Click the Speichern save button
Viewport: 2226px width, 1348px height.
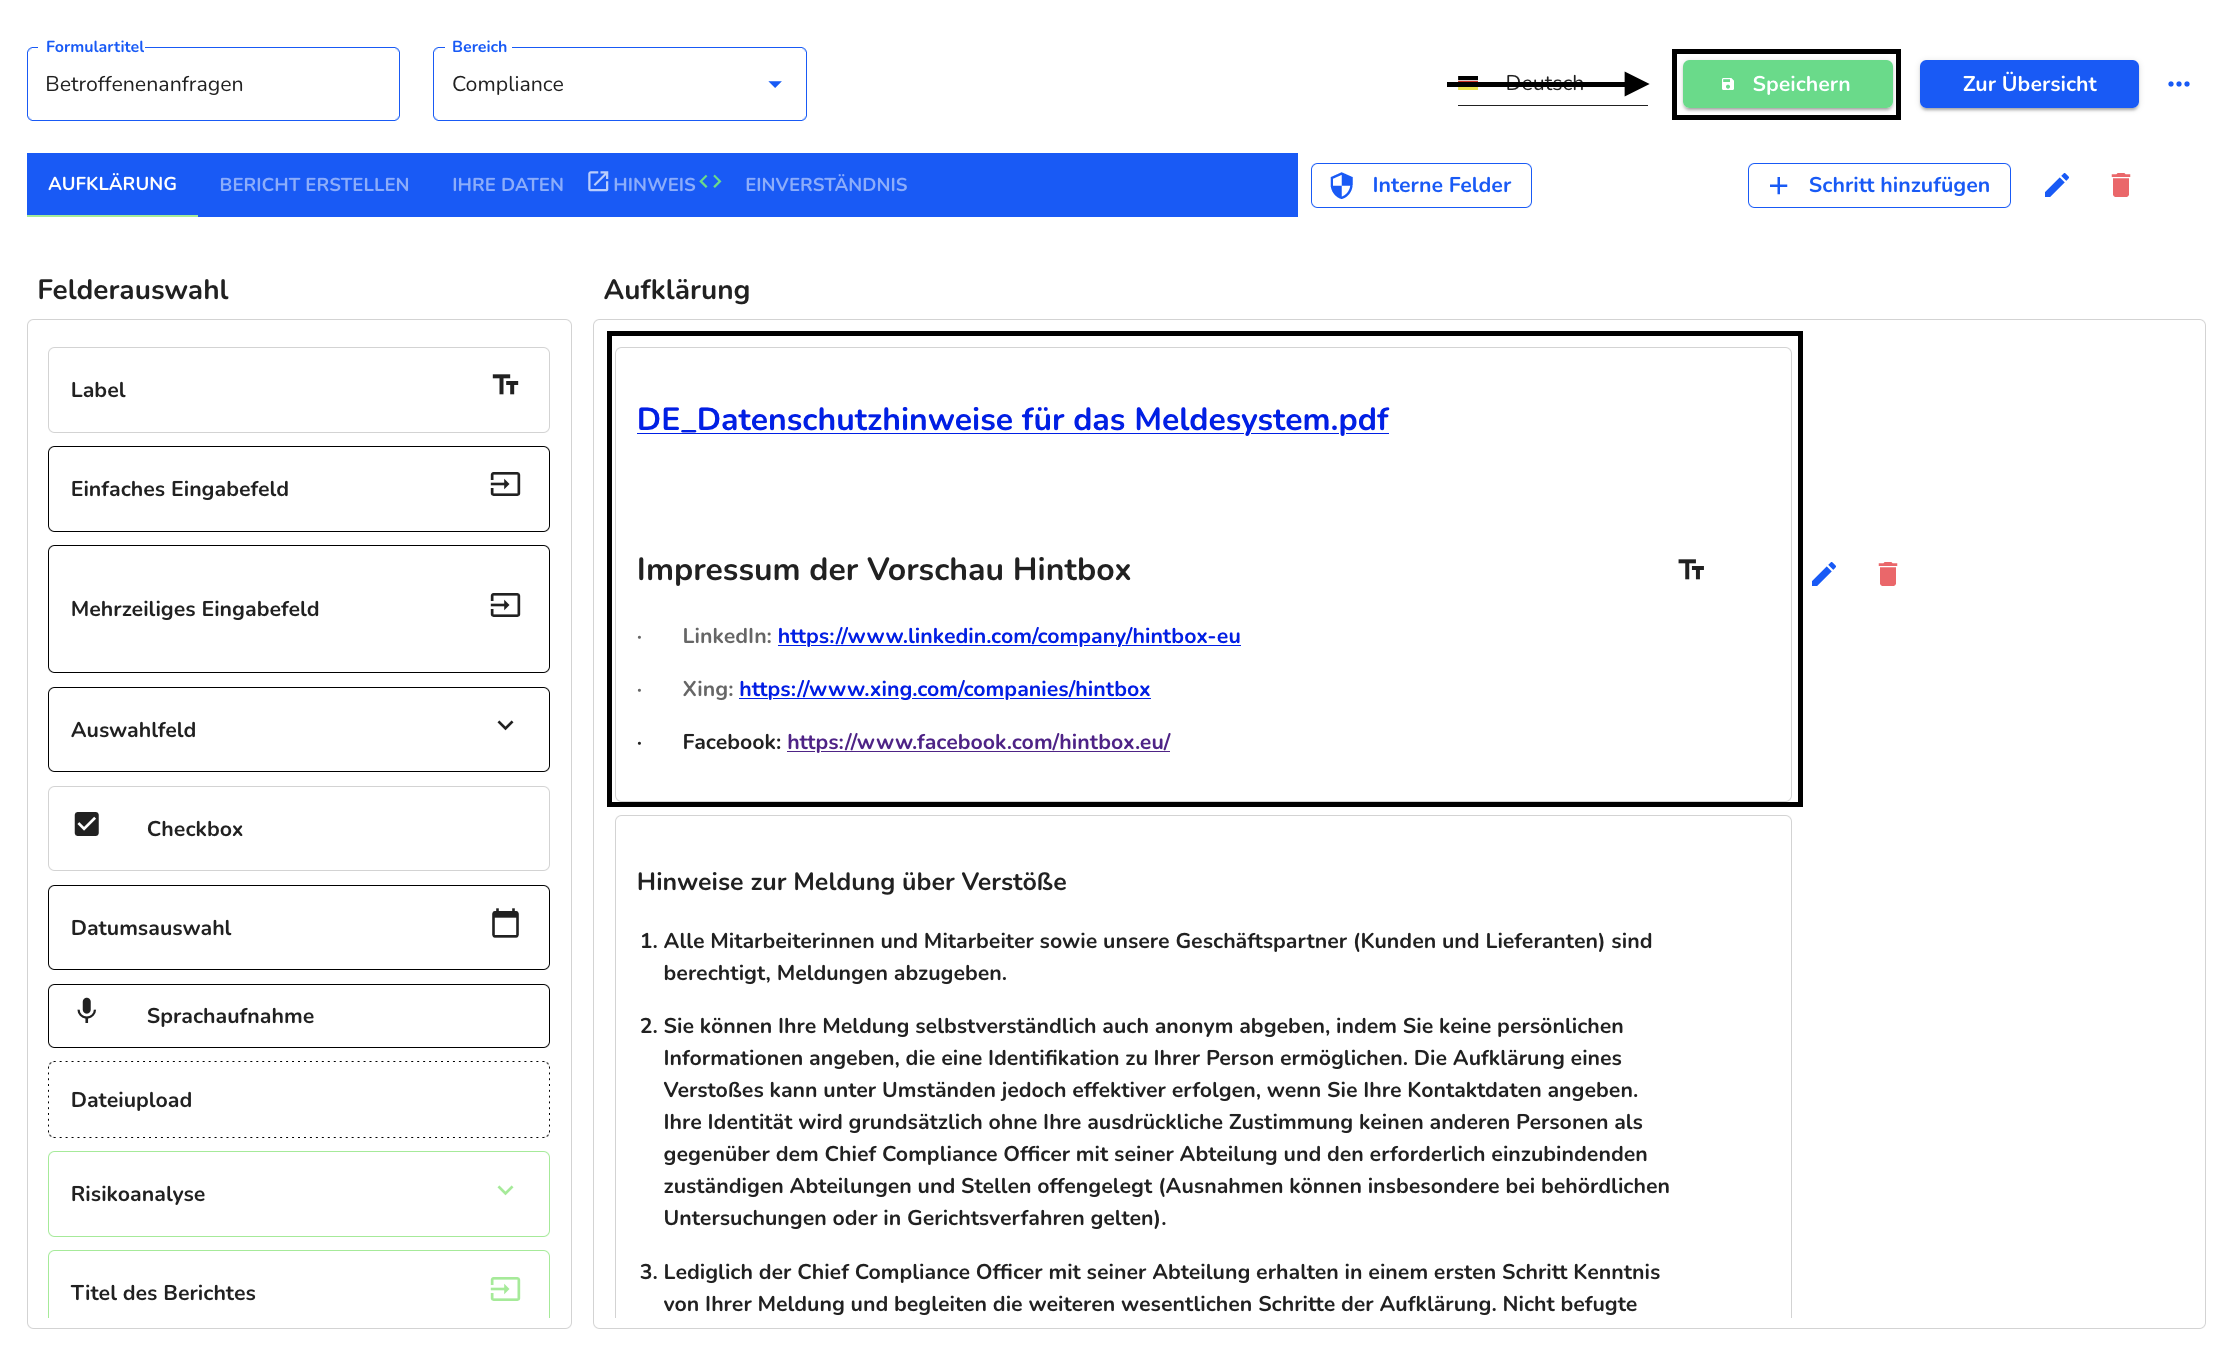(1787, 84)
